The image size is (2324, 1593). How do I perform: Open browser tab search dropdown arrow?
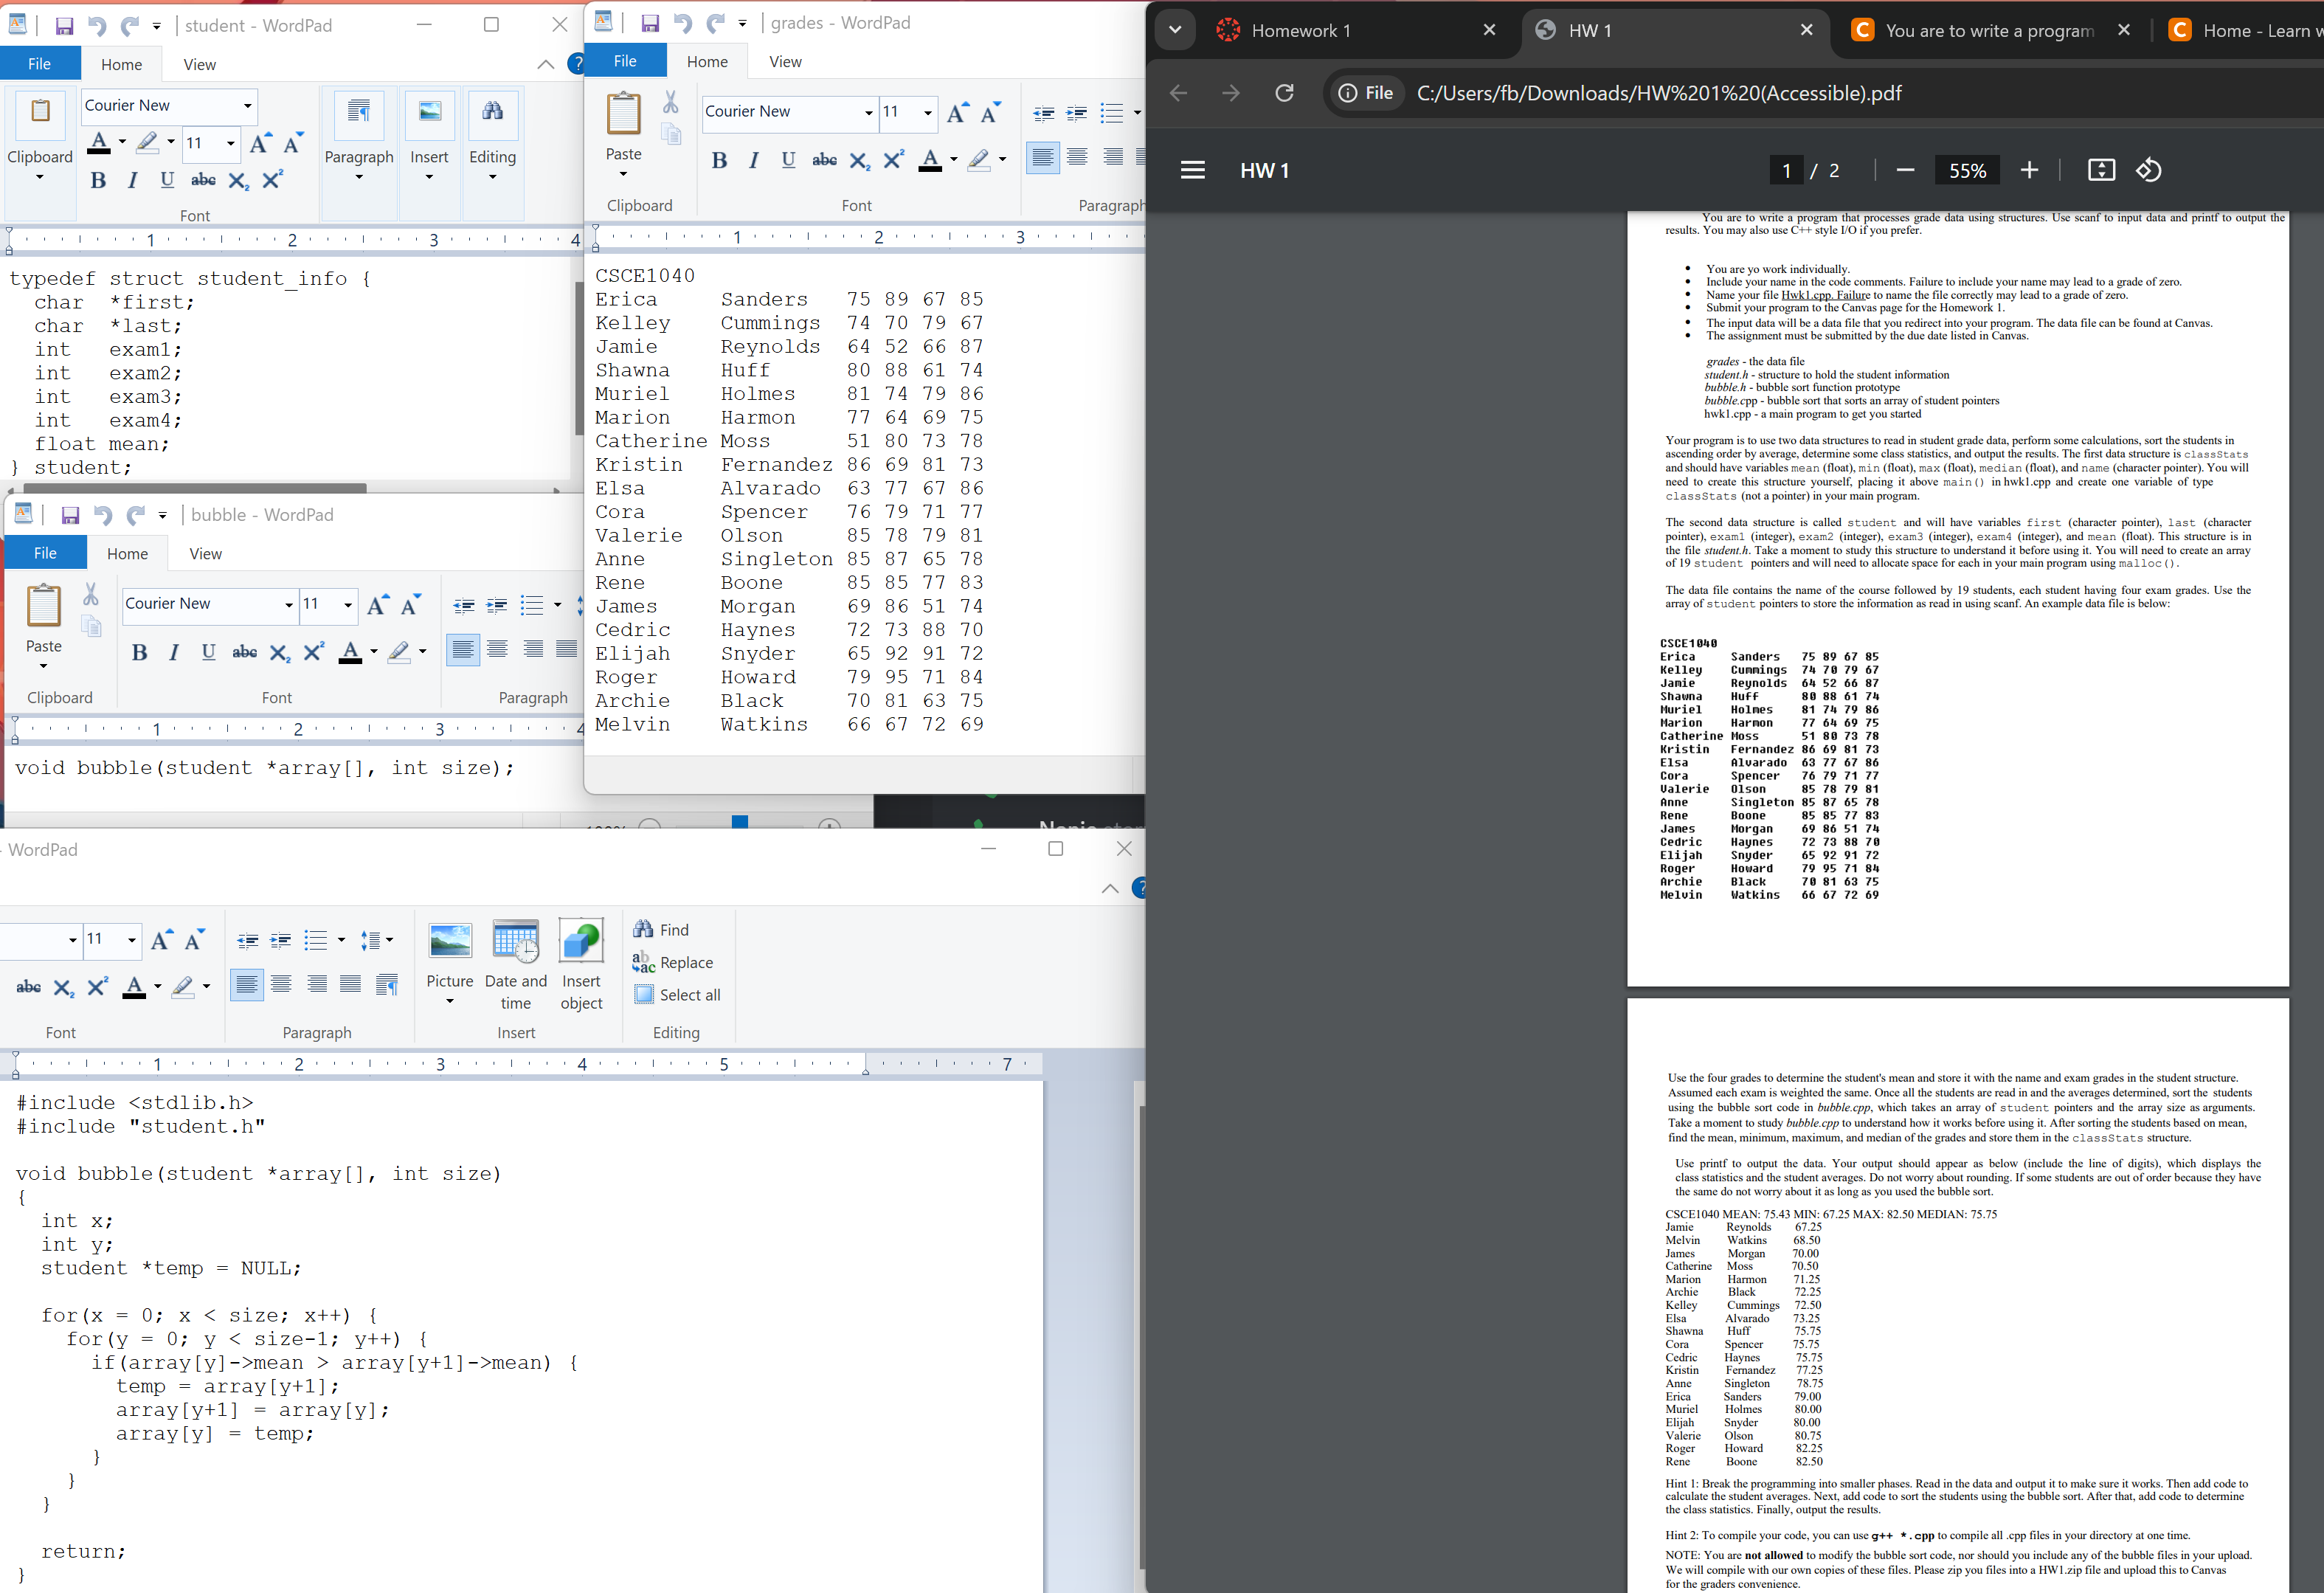[x=1175, y=30]
